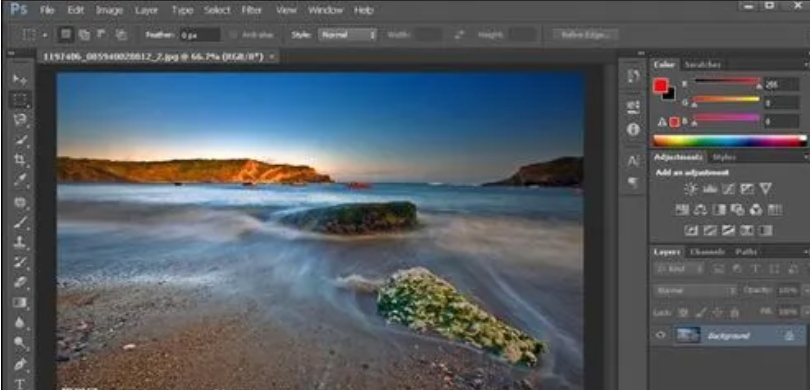Click the Refine Edge button
This screenshot has width=810, height=390.
(585, 35)
